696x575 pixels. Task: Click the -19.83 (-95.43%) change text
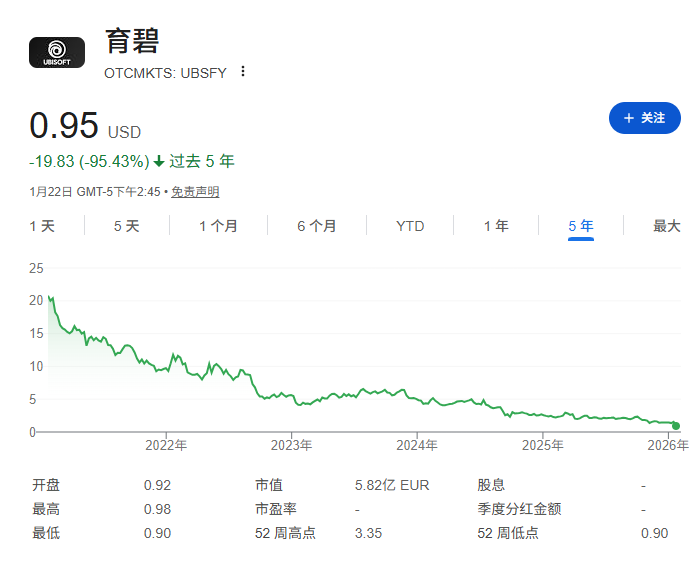(89, 161)
